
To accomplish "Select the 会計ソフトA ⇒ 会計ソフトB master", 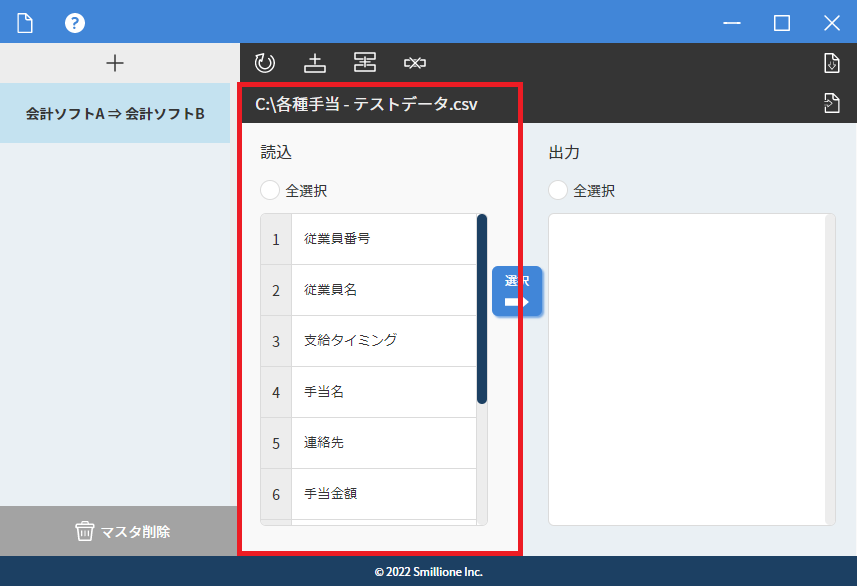I will (115, 113).
